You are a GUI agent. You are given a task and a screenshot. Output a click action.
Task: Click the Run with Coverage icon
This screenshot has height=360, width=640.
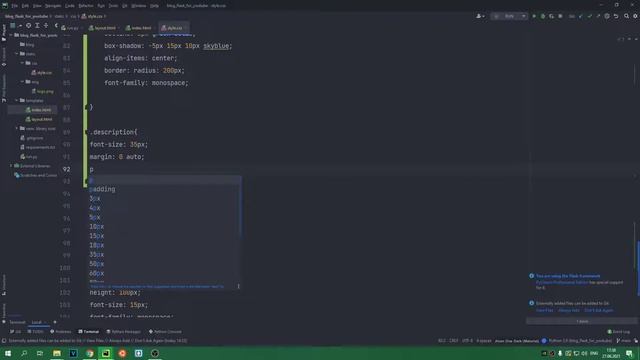[x=551, y=16]
